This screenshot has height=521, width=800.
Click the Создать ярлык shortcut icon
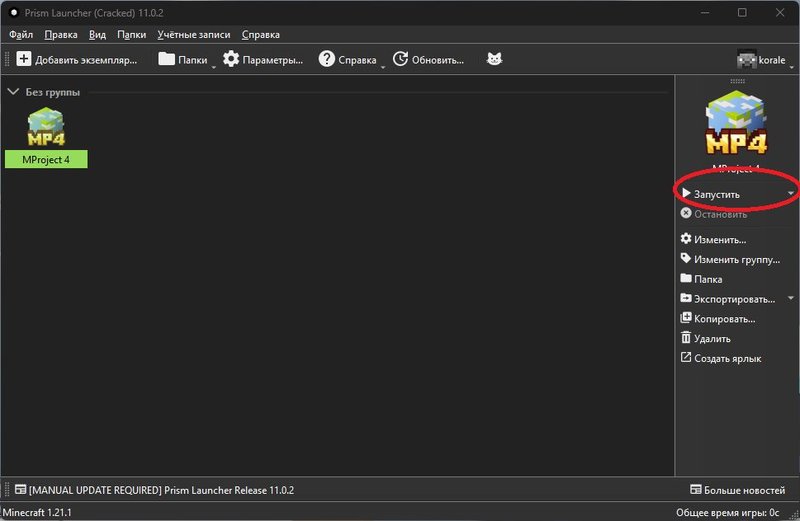coord(686,357)
